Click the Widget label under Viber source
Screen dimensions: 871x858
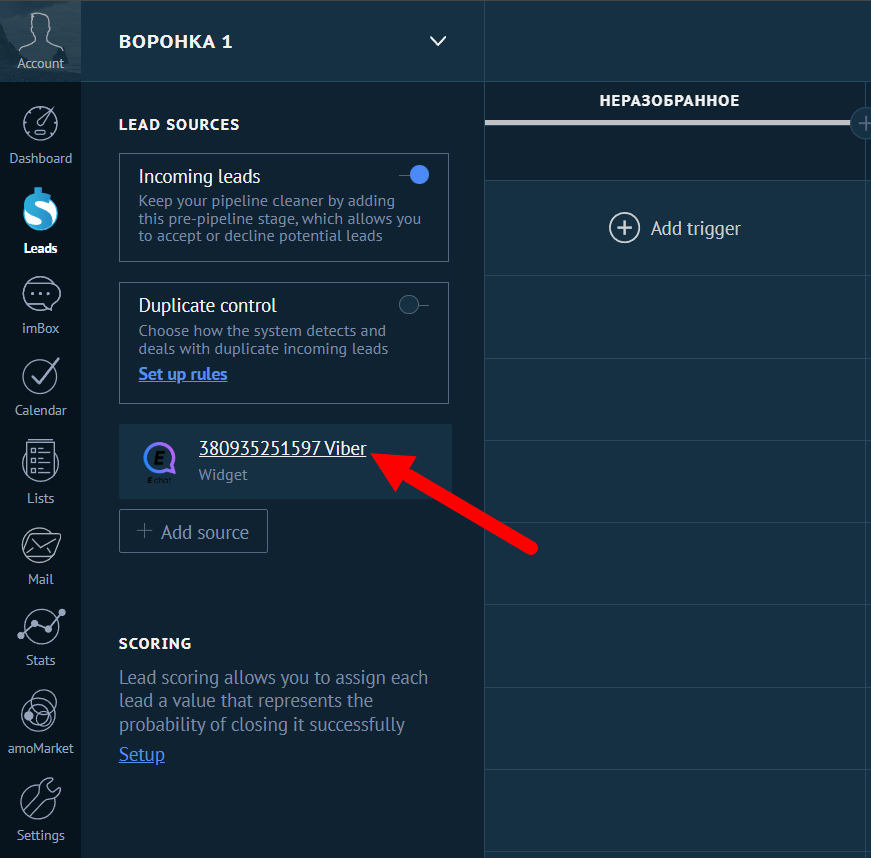[223, 475]
